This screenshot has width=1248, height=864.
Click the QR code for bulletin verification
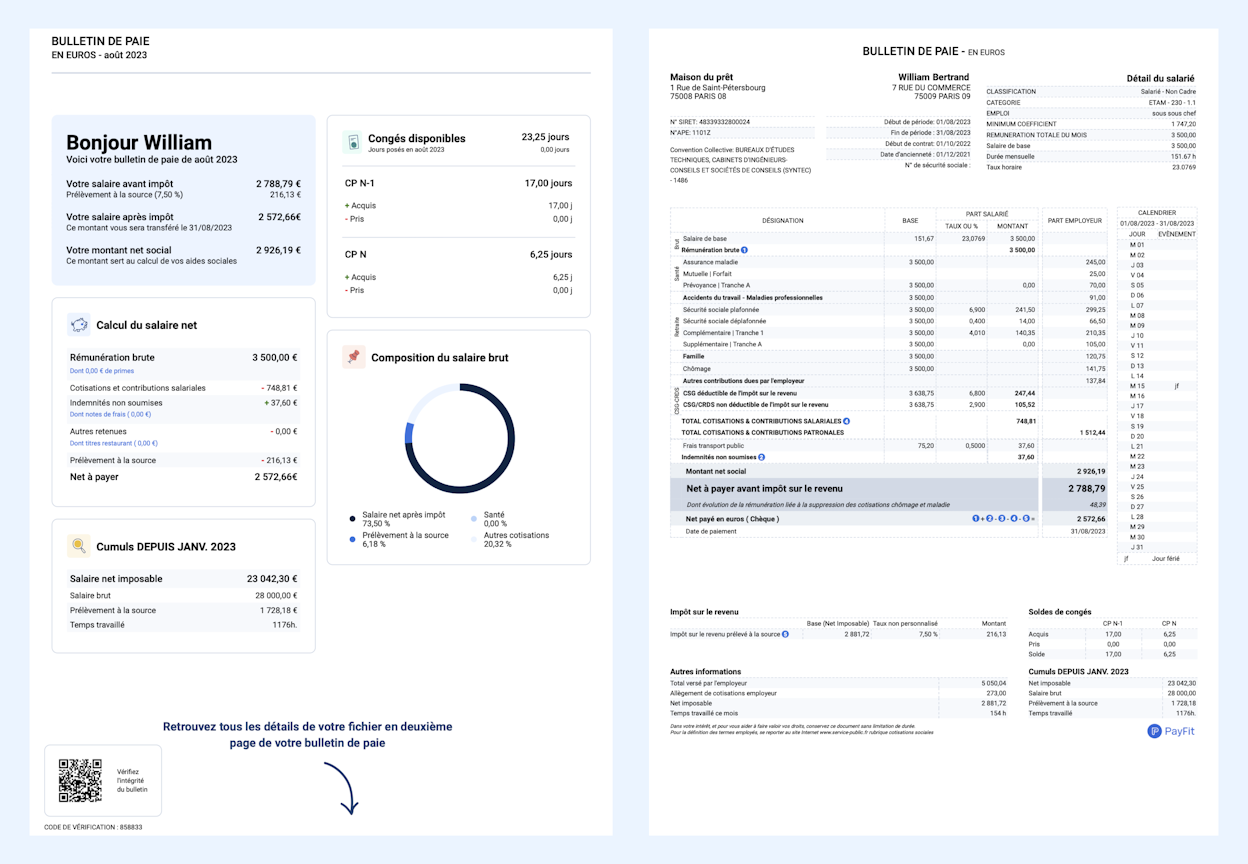(x=80, y=781)
